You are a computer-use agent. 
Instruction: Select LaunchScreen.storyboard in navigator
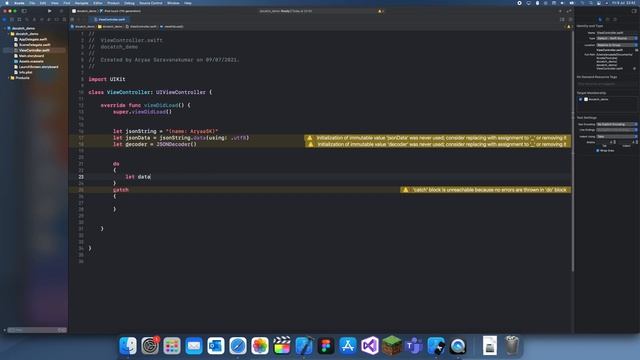point(38,67)
